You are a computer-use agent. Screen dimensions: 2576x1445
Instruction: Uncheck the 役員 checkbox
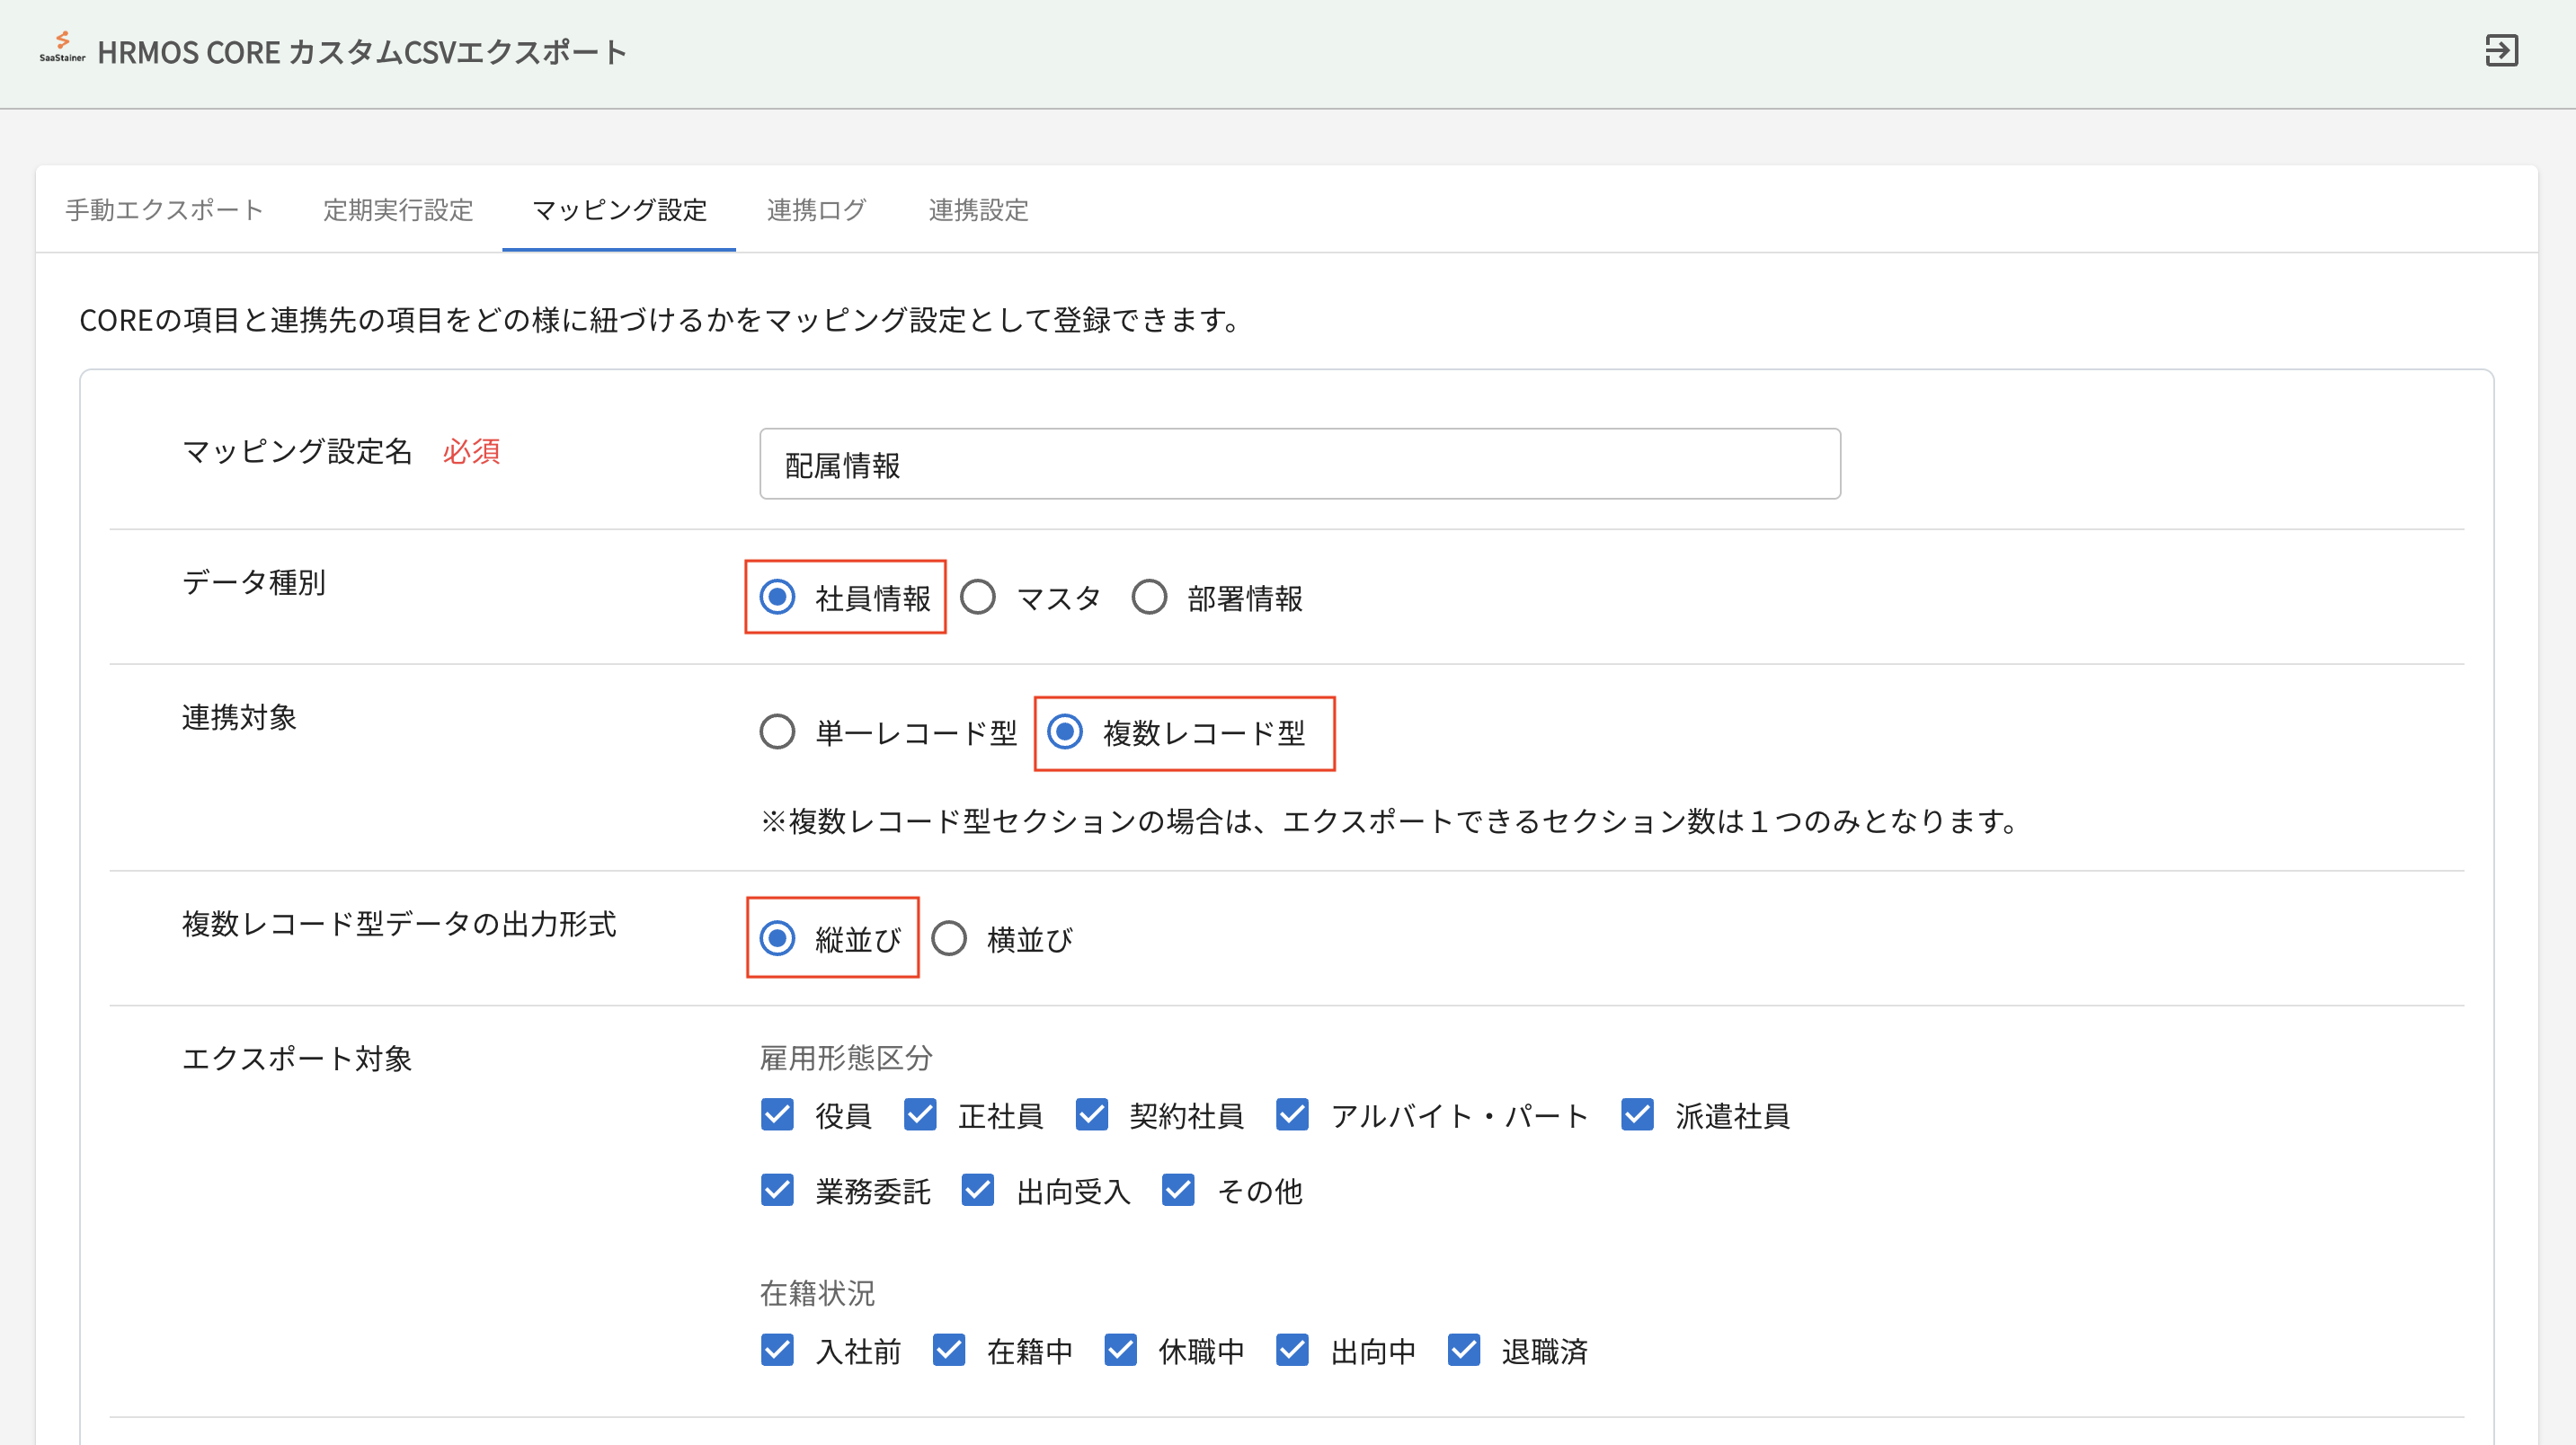777,1115
